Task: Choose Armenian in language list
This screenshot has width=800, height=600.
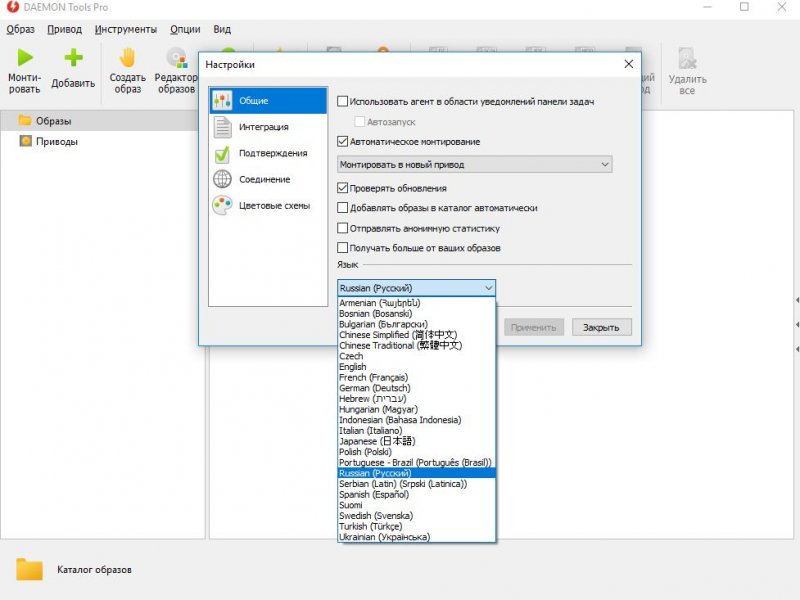Action: [x=416, y=303]
